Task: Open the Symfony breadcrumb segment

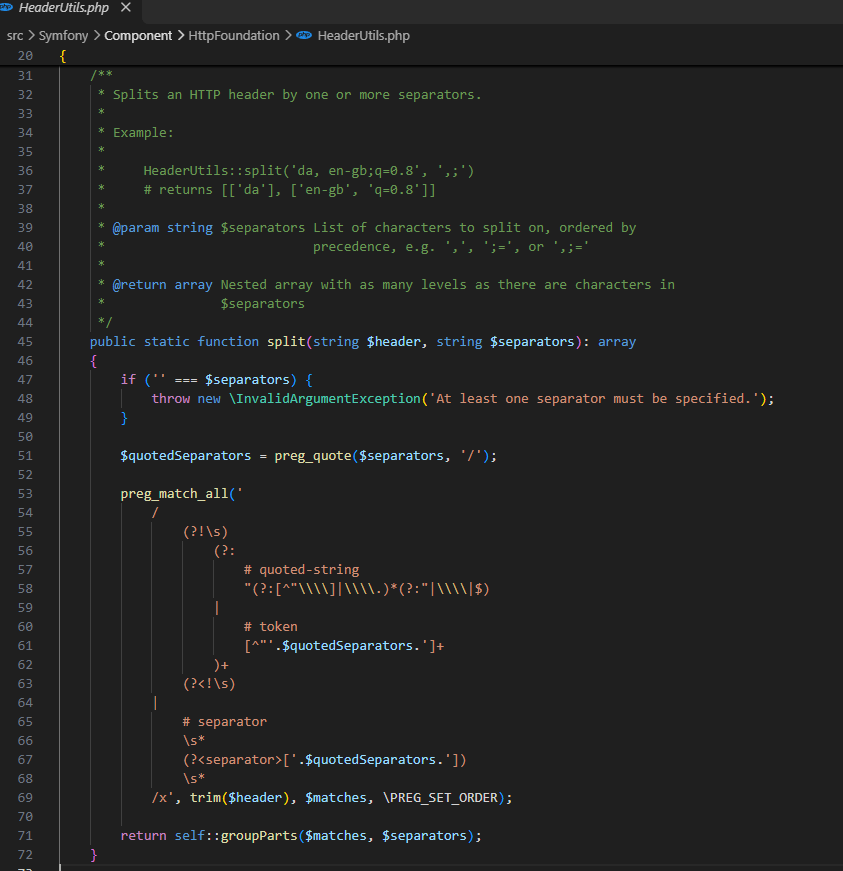Action: coord(63,36)
